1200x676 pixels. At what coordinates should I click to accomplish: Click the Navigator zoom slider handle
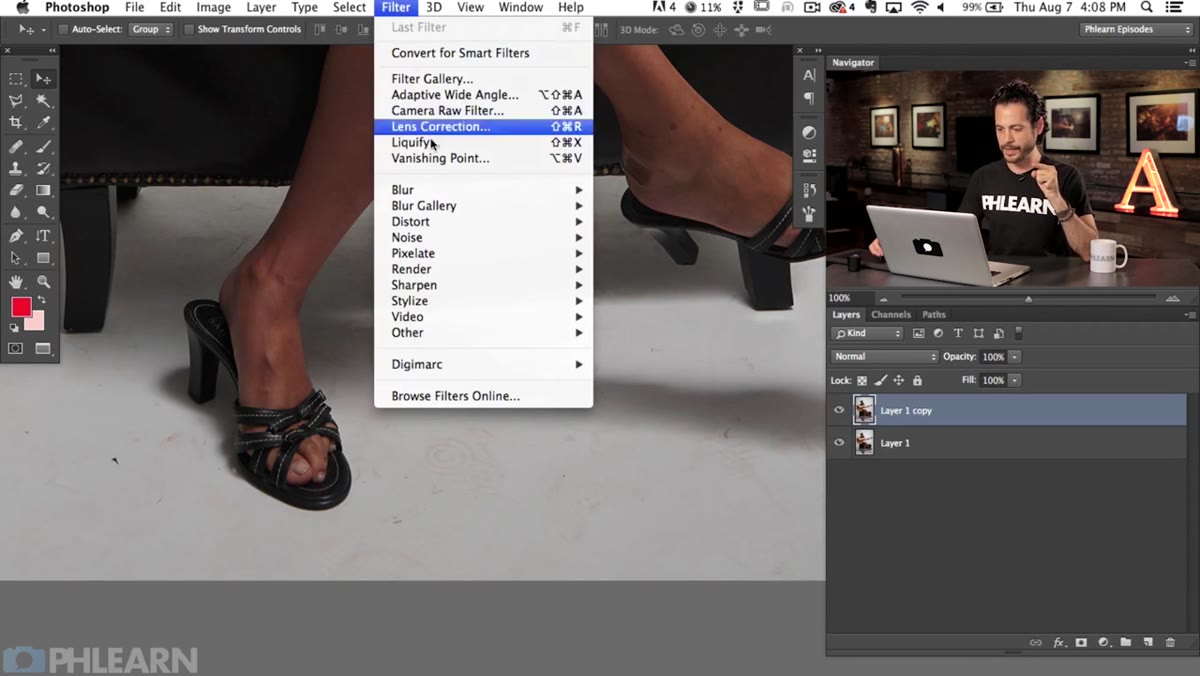pos(1028,299)
